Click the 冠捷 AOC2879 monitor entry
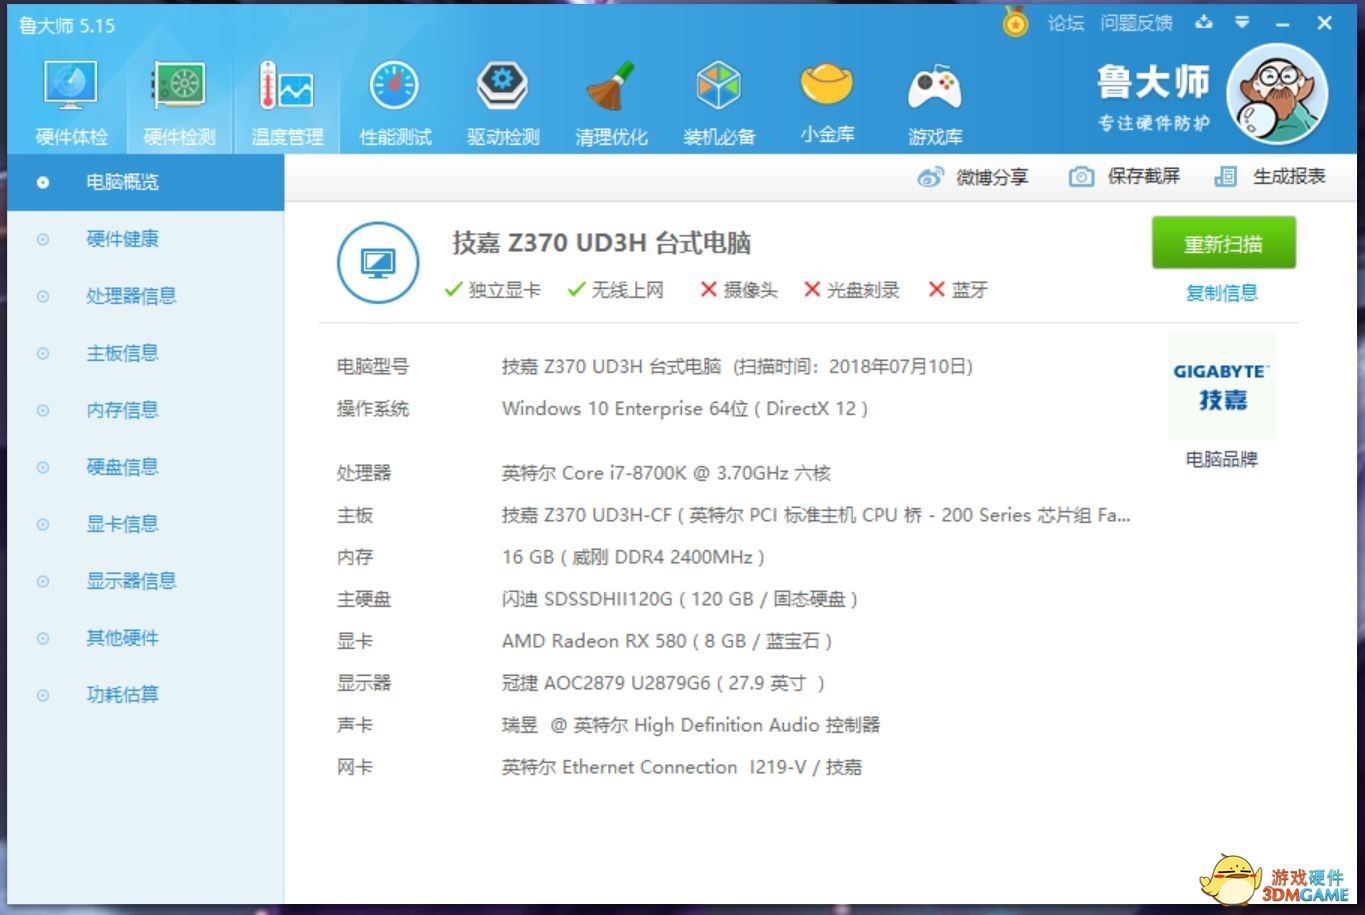The image size is (1365, 915). click(x=663, y=683)
